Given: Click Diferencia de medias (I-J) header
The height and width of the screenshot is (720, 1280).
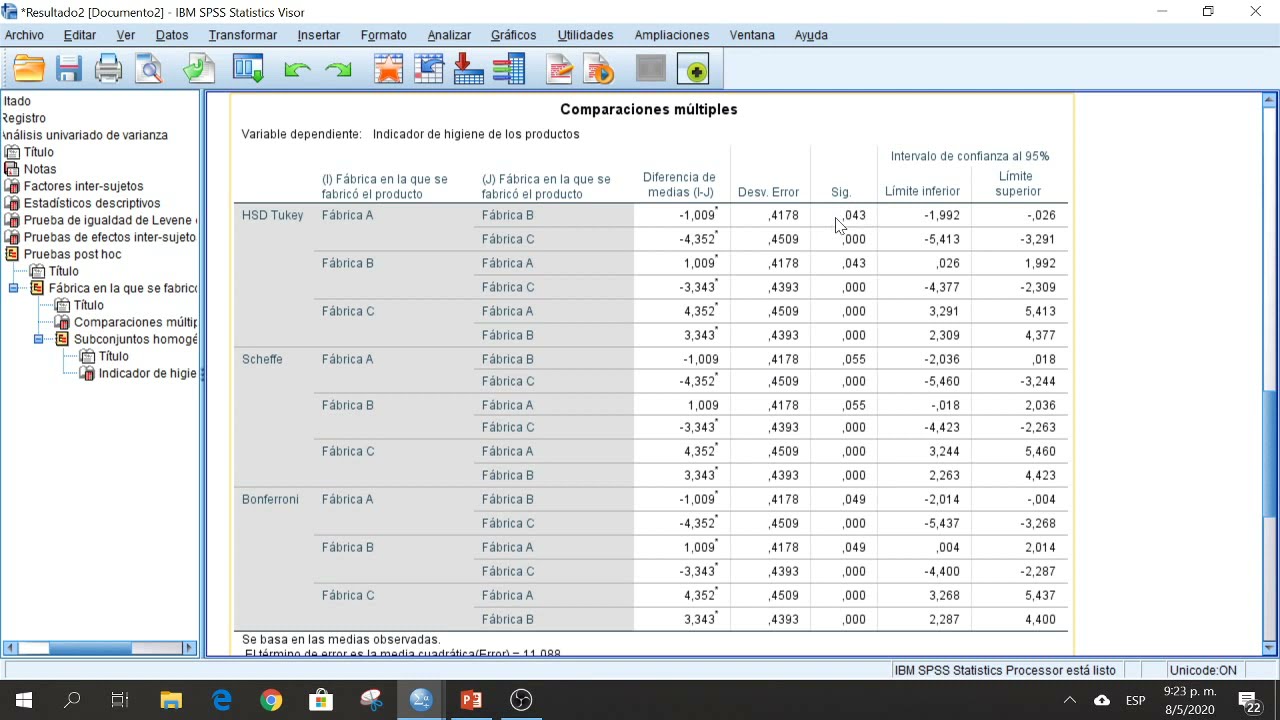Looking at the screenshot, I should (x=679, y=185).
